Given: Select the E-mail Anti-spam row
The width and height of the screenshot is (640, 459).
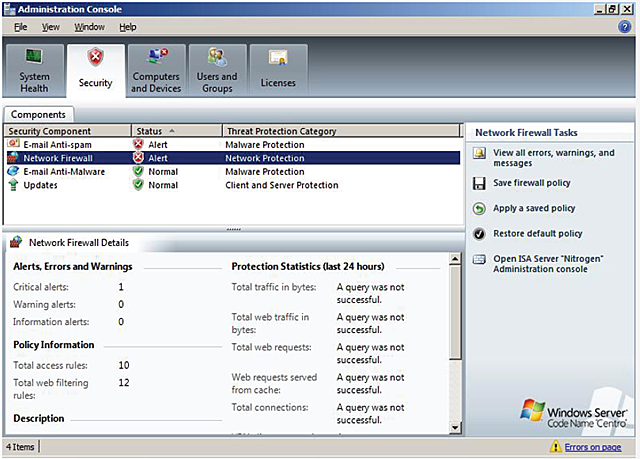Looking at the screenshot, I should click(x=233, y=144).
